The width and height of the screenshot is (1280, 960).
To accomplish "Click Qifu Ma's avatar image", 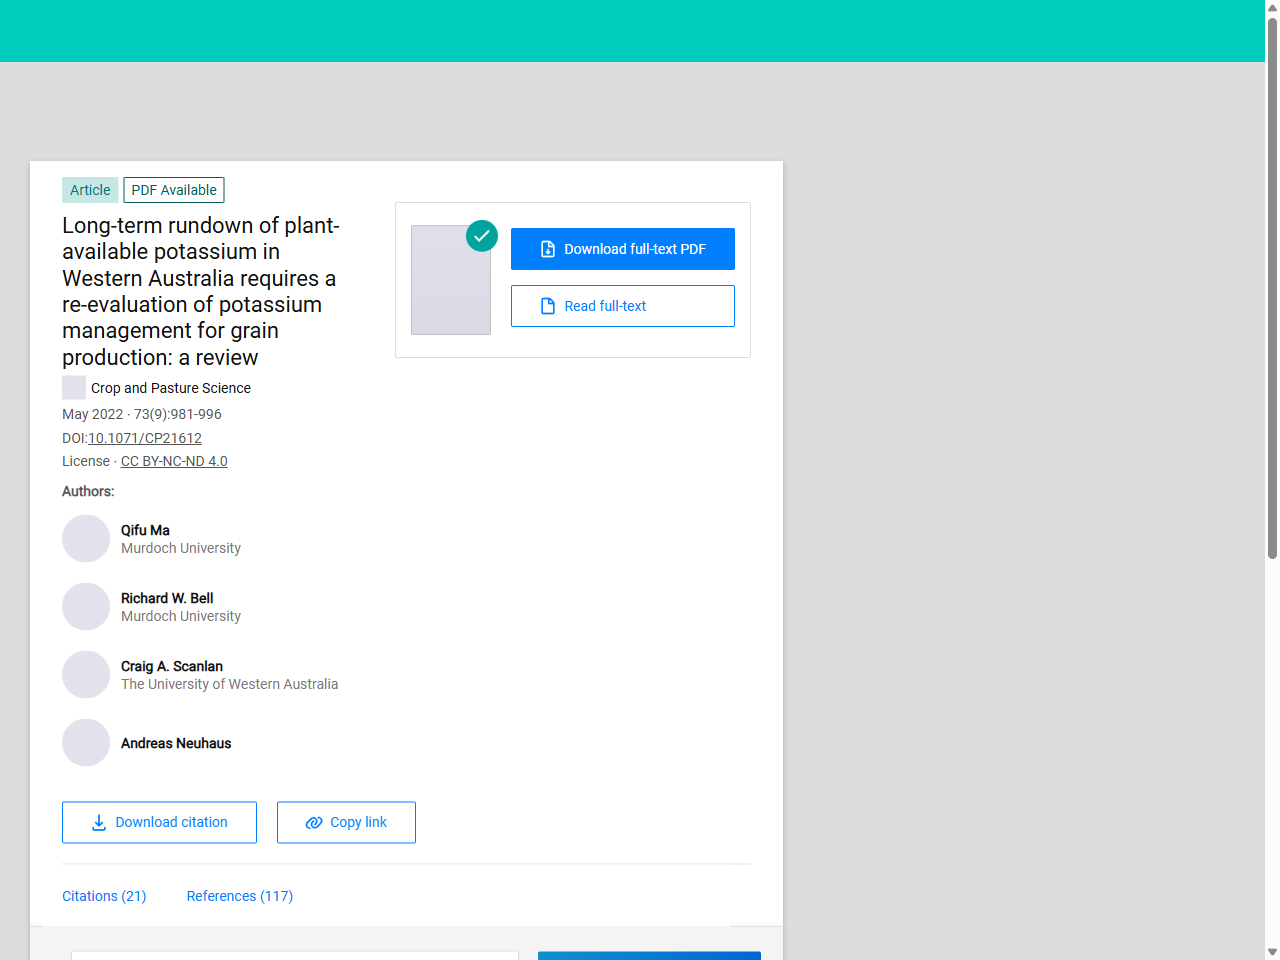I will (86, 538).
